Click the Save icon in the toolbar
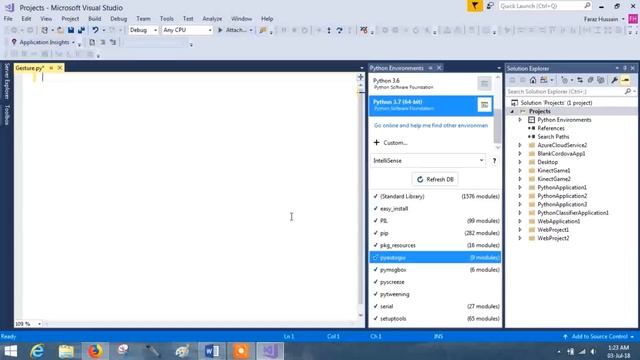This screenshot has height=360, width=640. 71,30
